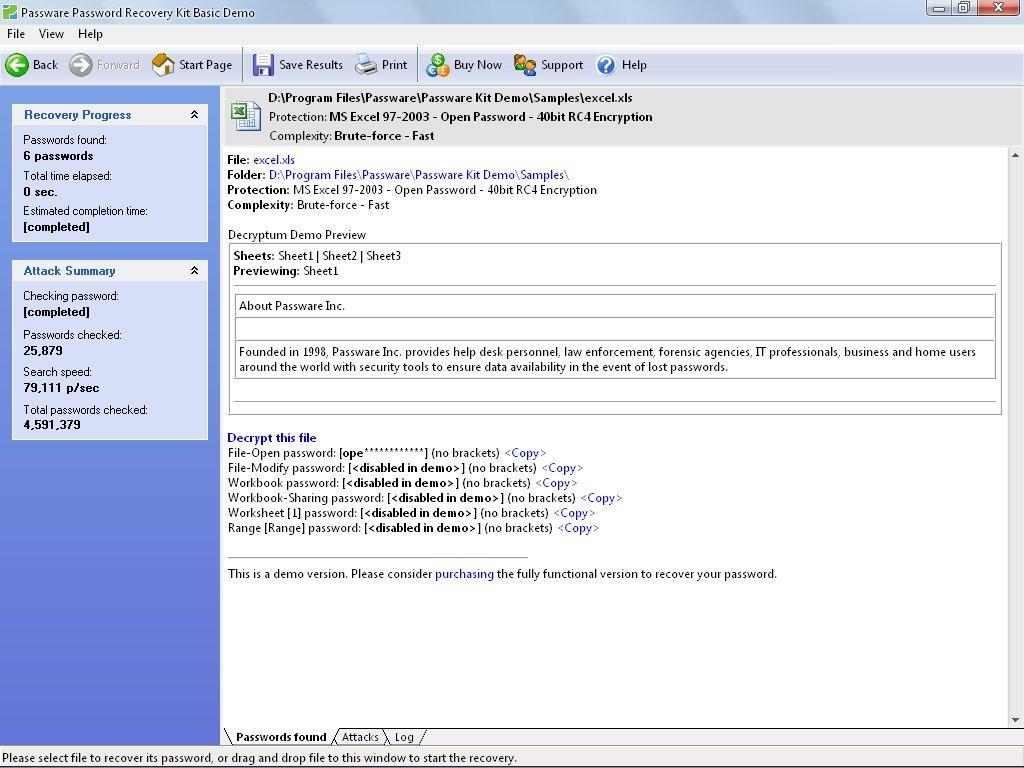
Task: Click the Attack Summary title text
Action: coord(69,270)
